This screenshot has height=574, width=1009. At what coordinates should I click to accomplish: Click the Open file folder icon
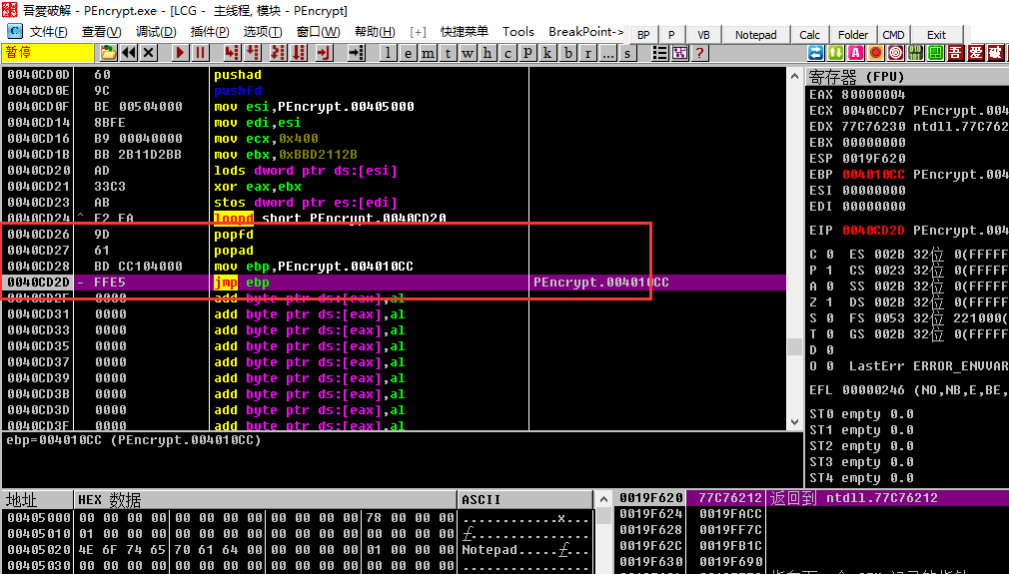point(108,53)
